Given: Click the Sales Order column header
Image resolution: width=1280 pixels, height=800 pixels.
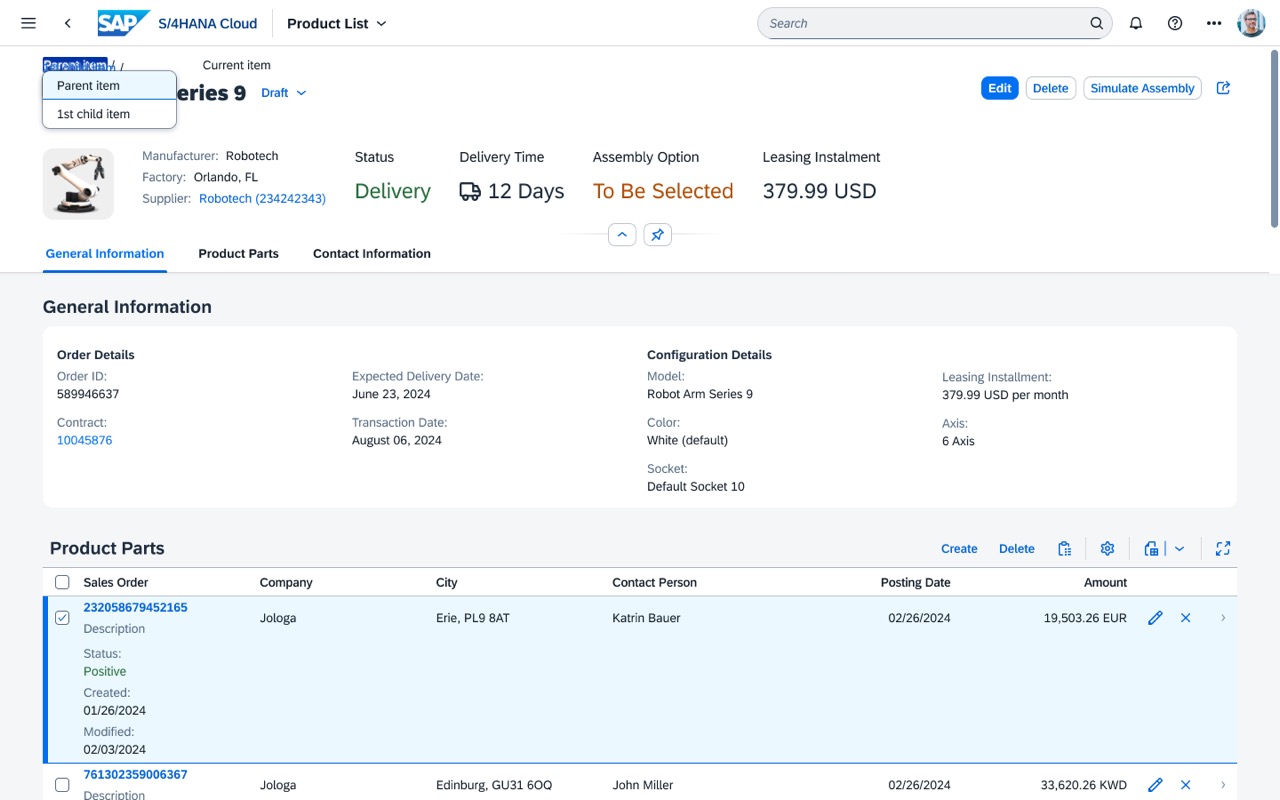Looking at the screenshot, I should 116,582.
